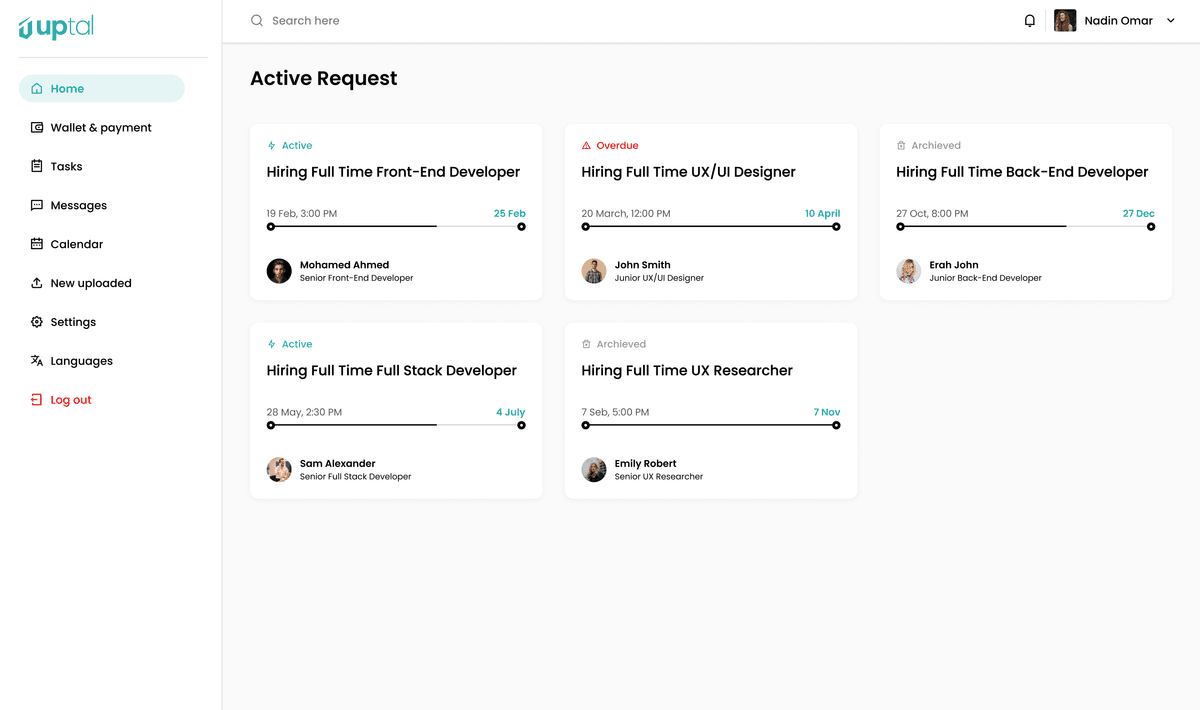Screen dimensions: 1200x710
Task: Open Messages from the sidebar icon
Action: pos(35,205)
